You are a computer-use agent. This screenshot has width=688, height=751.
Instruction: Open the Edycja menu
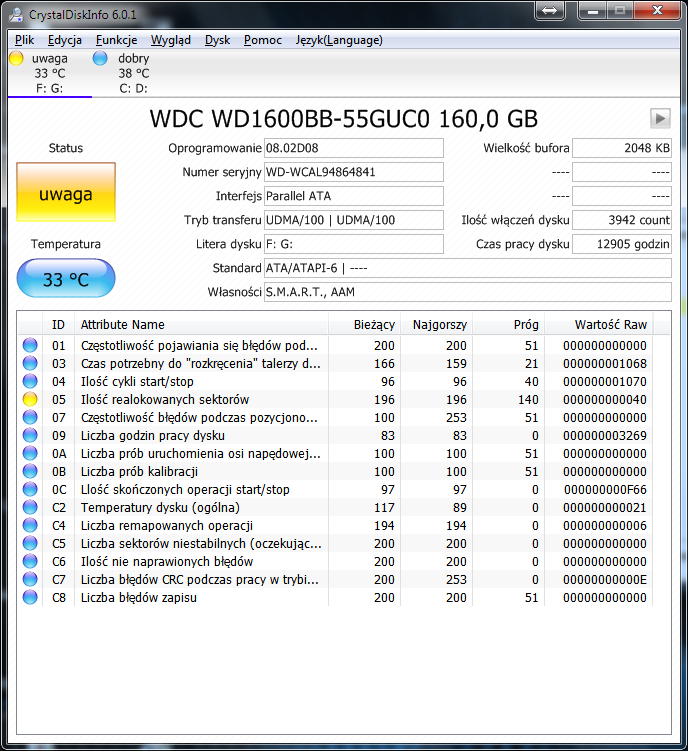[x=65, y=40]
